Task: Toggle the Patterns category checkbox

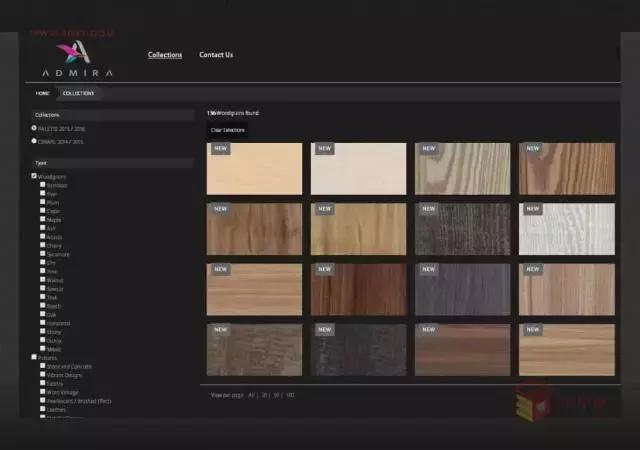Action: pyautogui.click(x=34, y=357)
